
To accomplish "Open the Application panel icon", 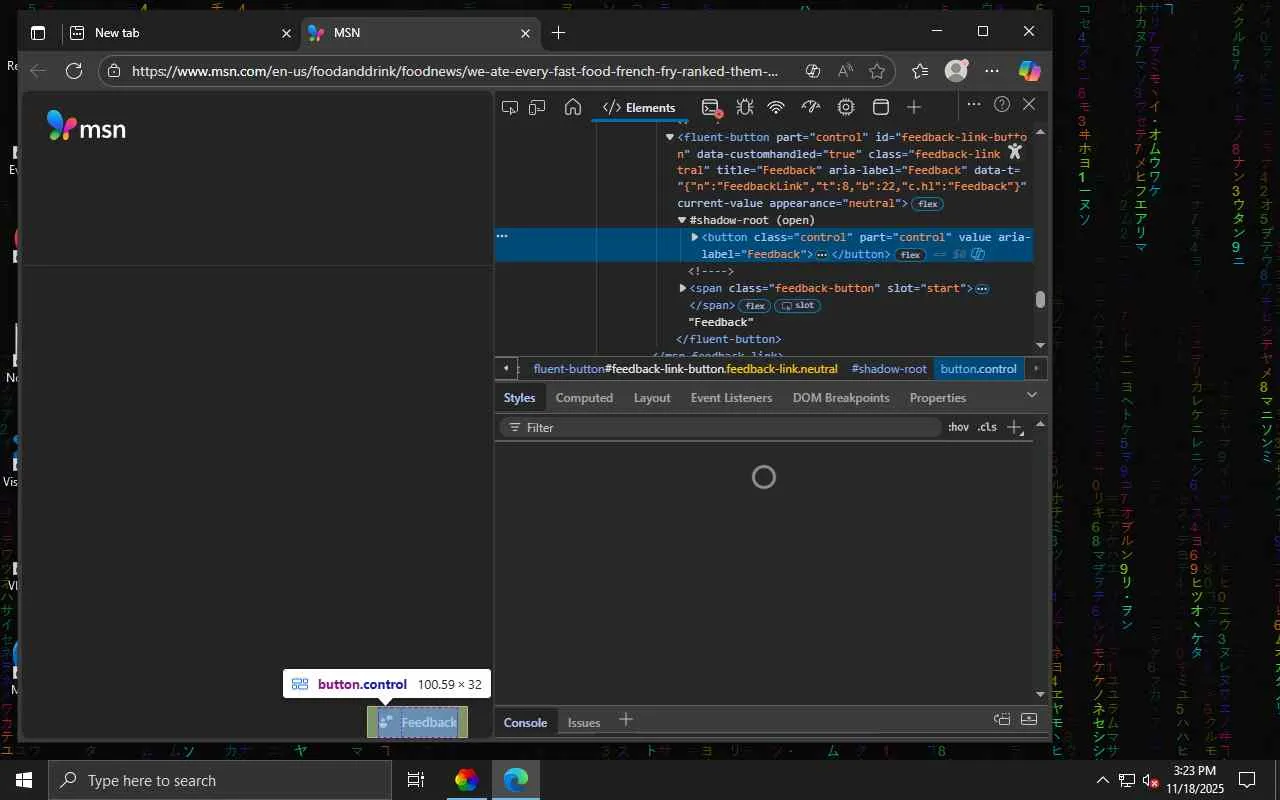I will pos(881,107).
